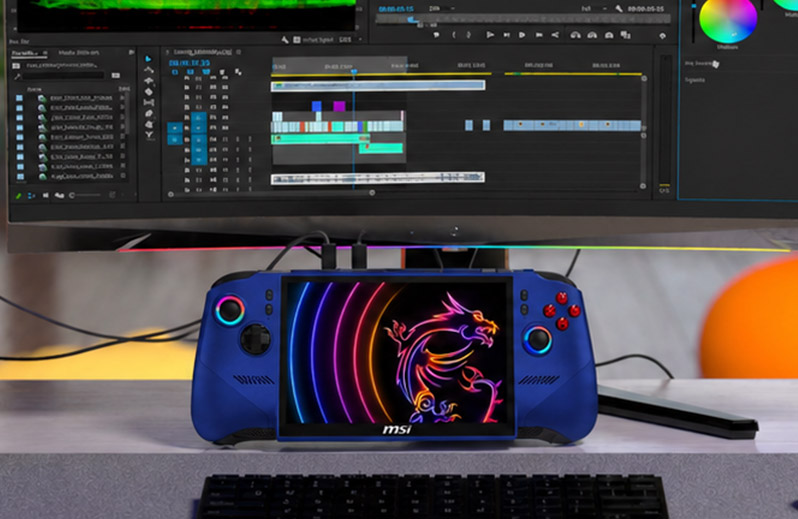The width and height of the screenshot is (798, 519).
Task: Select the purple clip on the timeline
Action: click(339, 106)
